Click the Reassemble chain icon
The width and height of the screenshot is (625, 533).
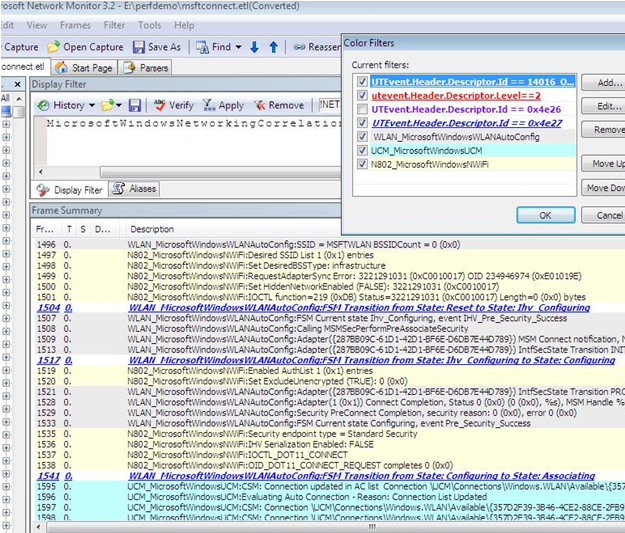[299, 47]
